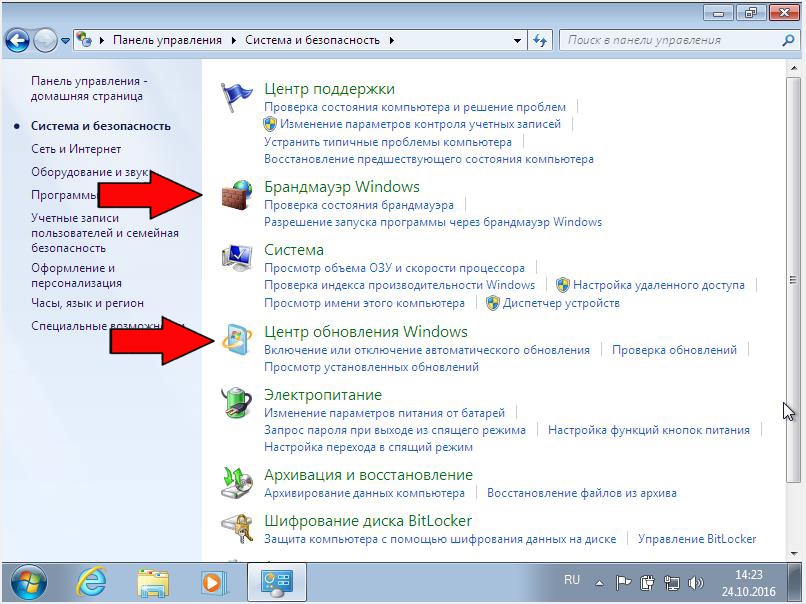Select the Control Panel taskbar button
Screen dimensions: 806x604
(x=277, y=582)
